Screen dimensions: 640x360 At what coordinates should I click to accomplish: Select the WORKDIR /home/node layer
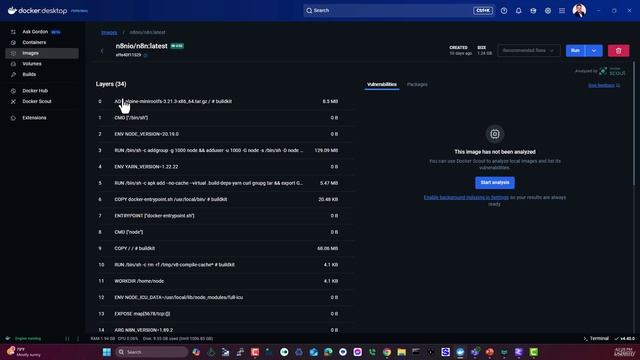coord(224,281)
